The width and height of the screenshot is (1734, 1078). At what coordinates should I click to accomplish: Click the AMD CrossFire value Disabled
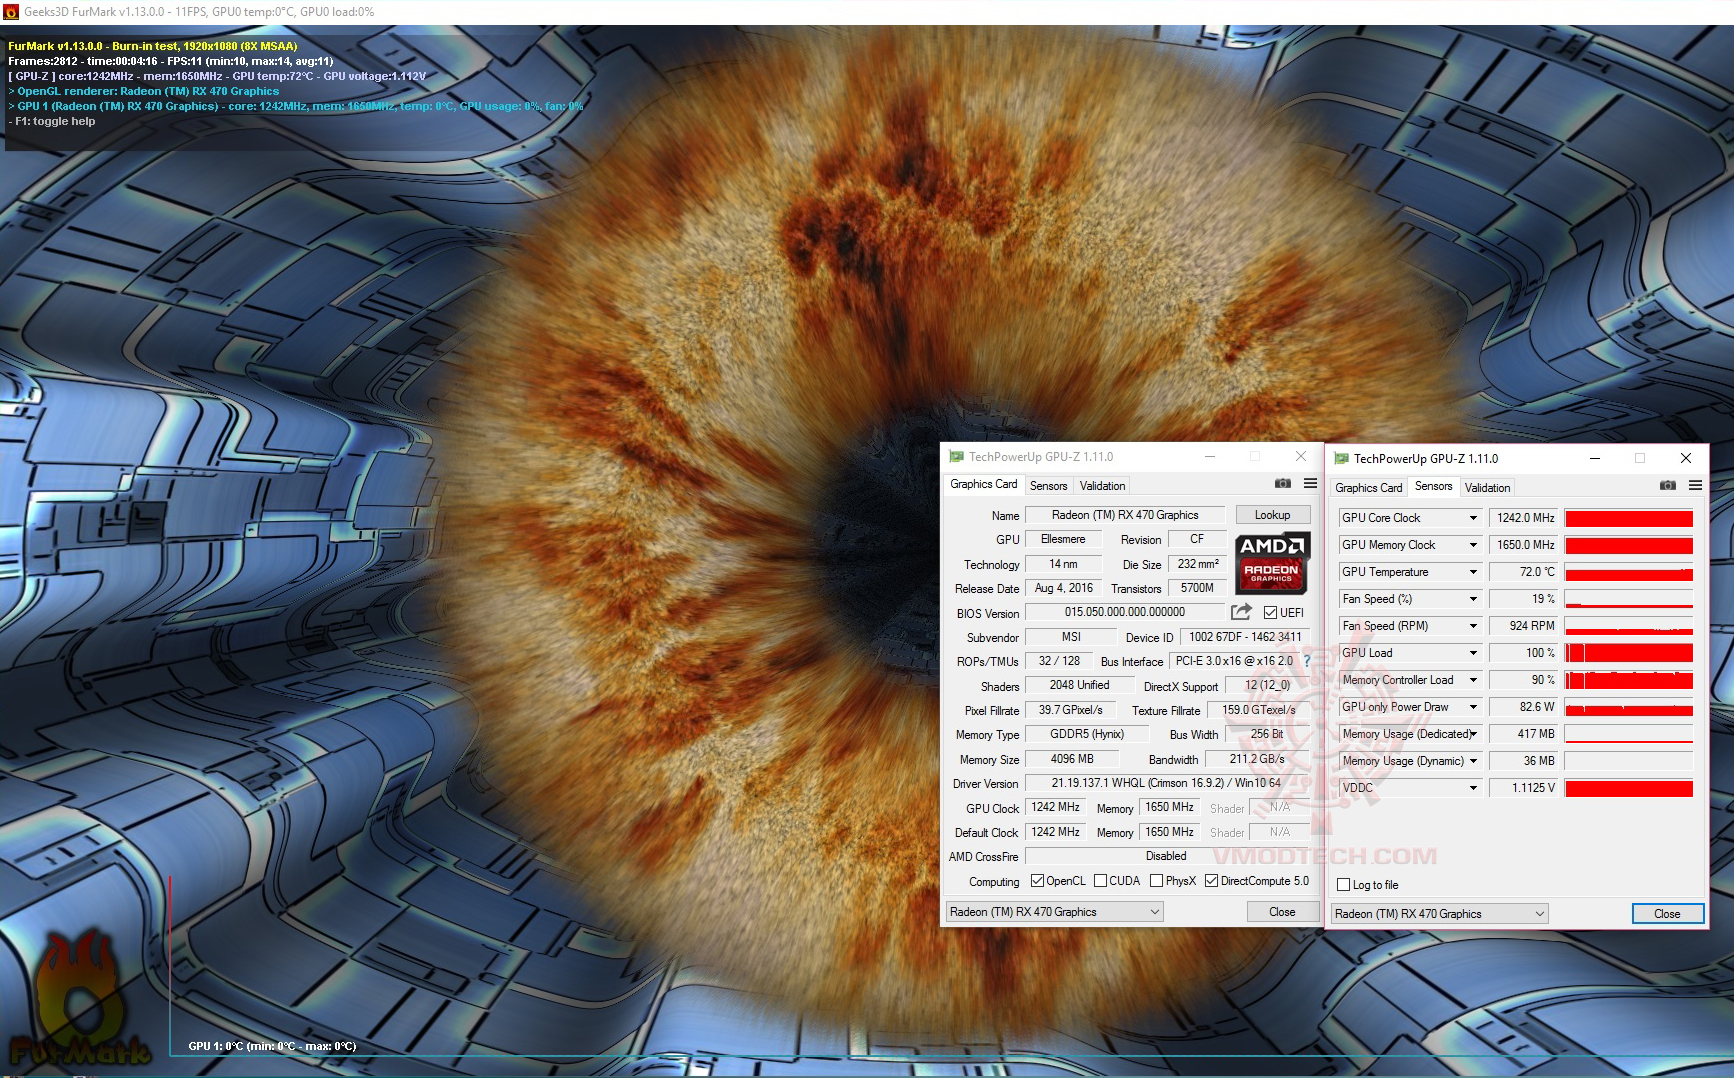click(1167, 856)
